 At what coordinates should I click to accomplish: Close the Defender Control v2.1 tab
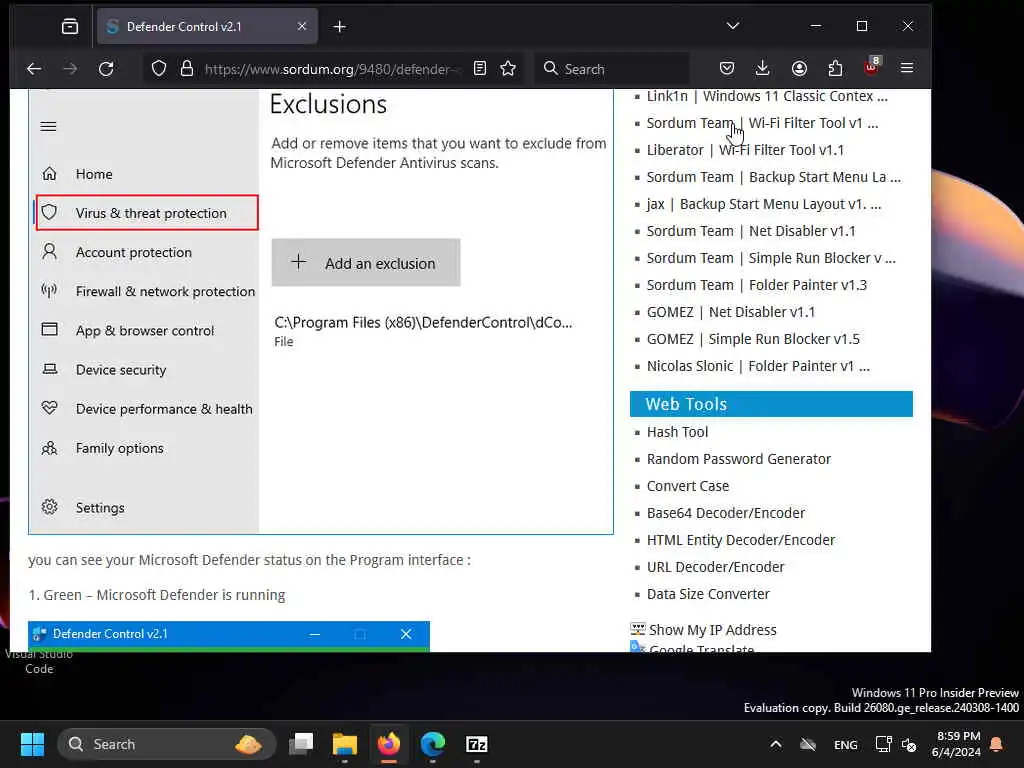click(x=302, y=26)
